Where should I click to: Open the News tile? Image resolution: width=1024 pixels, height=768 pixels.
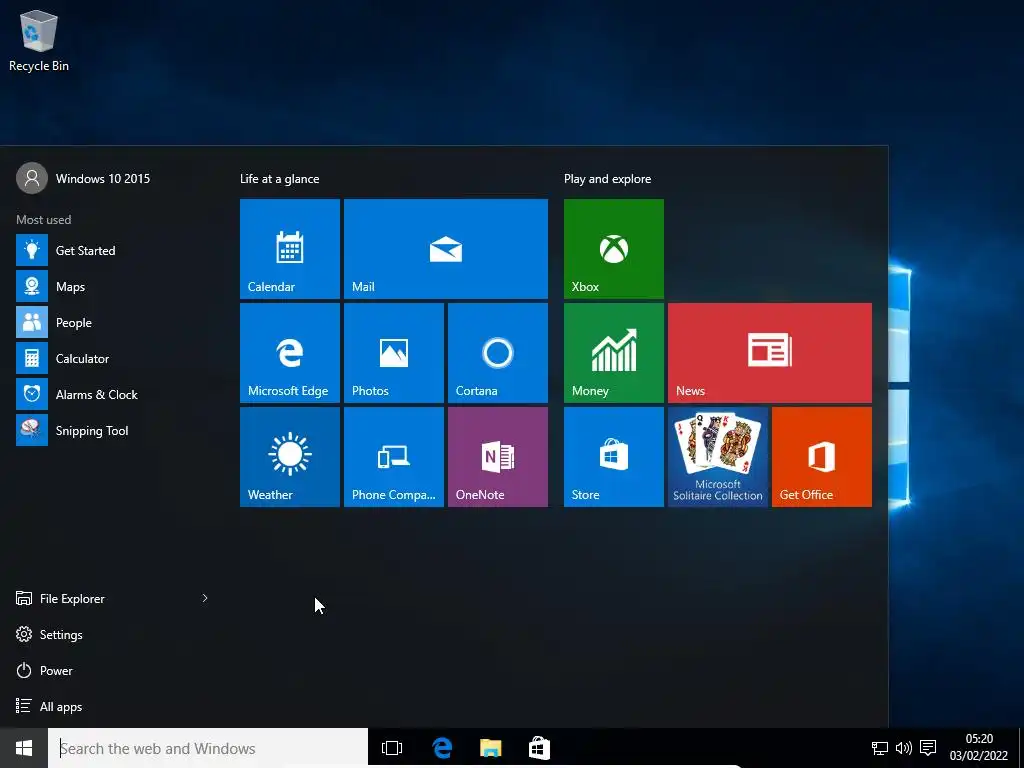(x=770, y=353)
